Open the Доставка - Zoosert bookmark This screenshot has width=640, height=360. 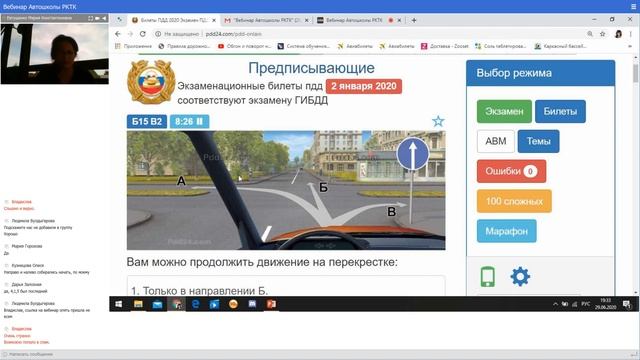point(445,46)
